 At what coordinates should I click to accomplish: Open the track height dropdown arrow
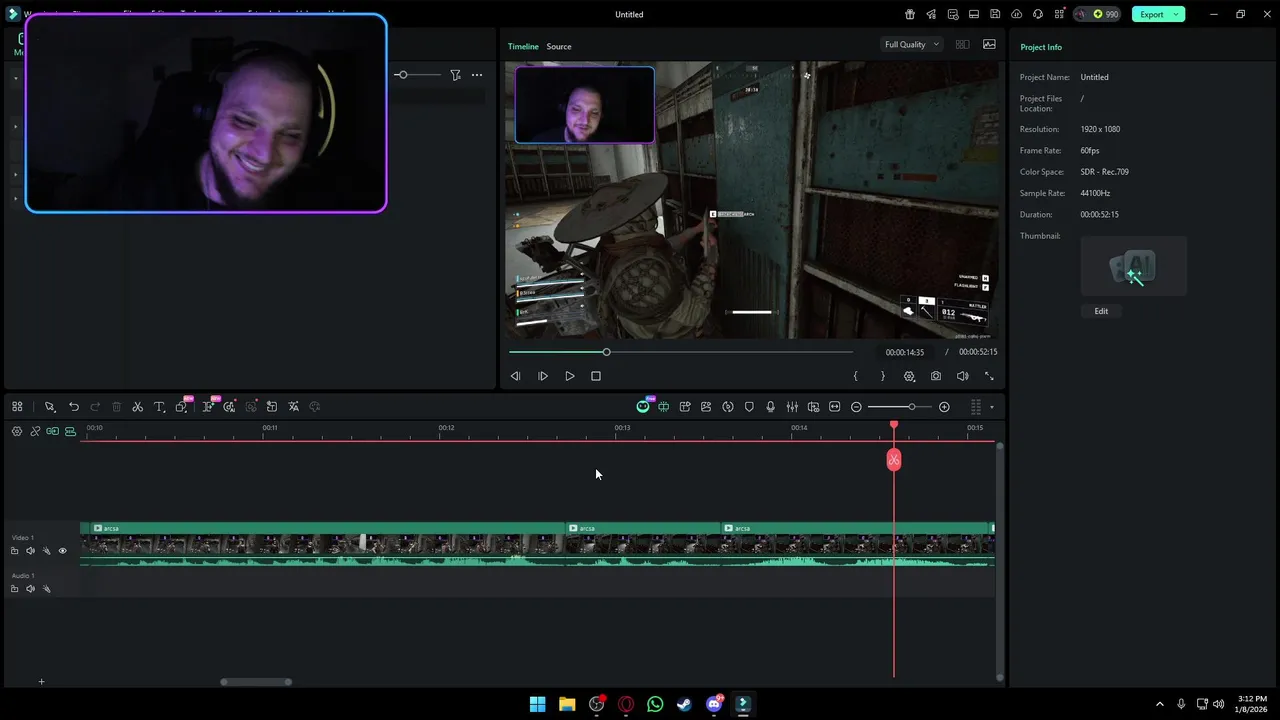point(992,407)
